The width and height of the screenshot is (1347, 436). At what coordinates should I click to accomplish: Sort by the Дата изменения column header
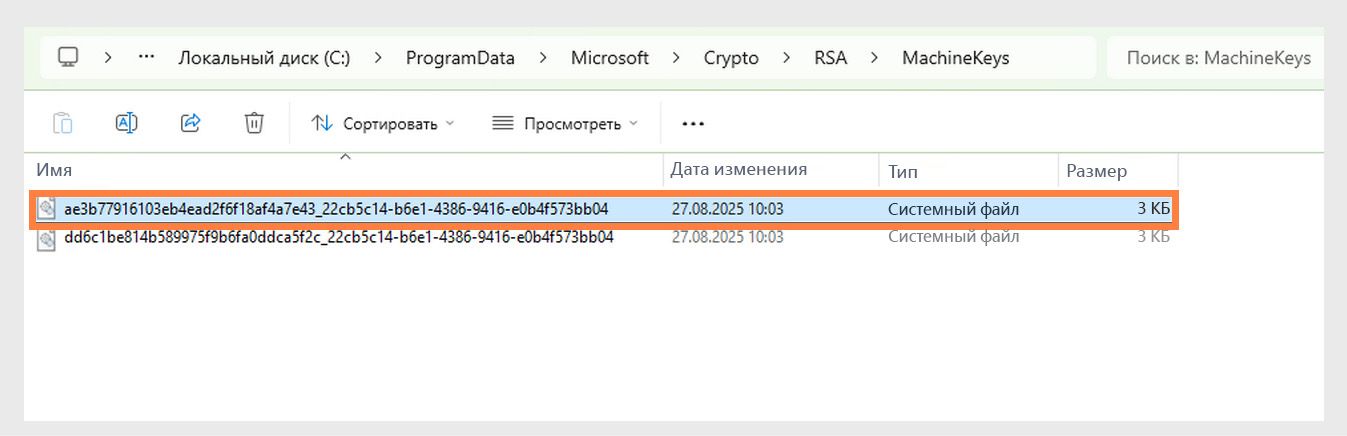click(x=738, y=169)
